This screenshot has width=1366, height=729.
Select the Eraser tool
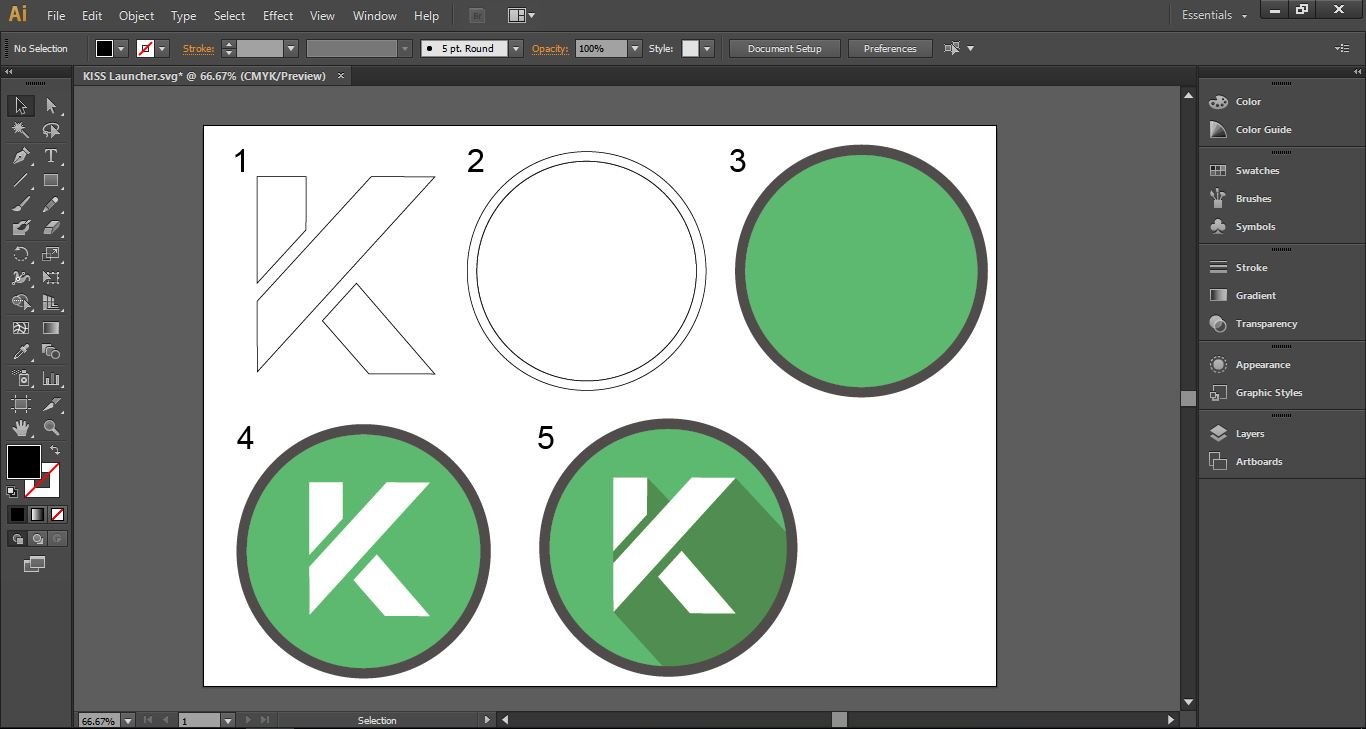click(51, 229)
